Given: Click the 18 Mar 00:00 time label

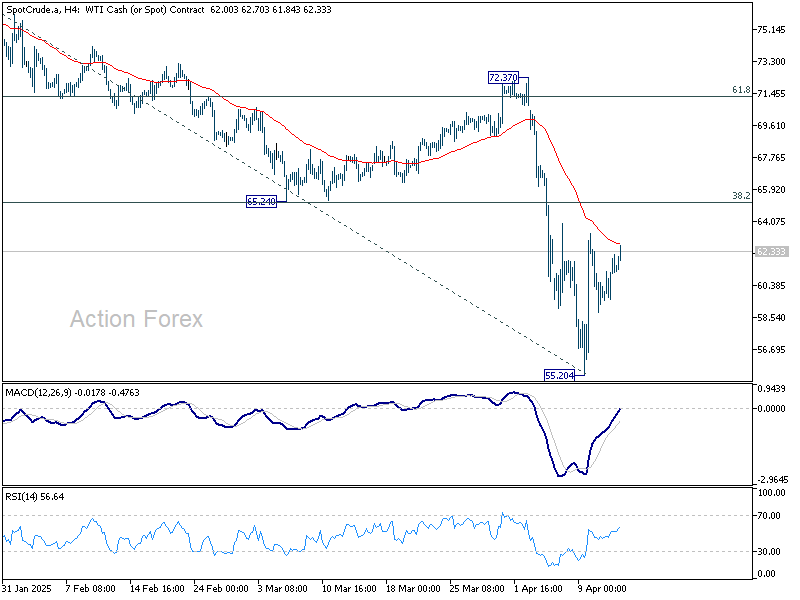Looking at the screenshot, I should coord(413,588).
